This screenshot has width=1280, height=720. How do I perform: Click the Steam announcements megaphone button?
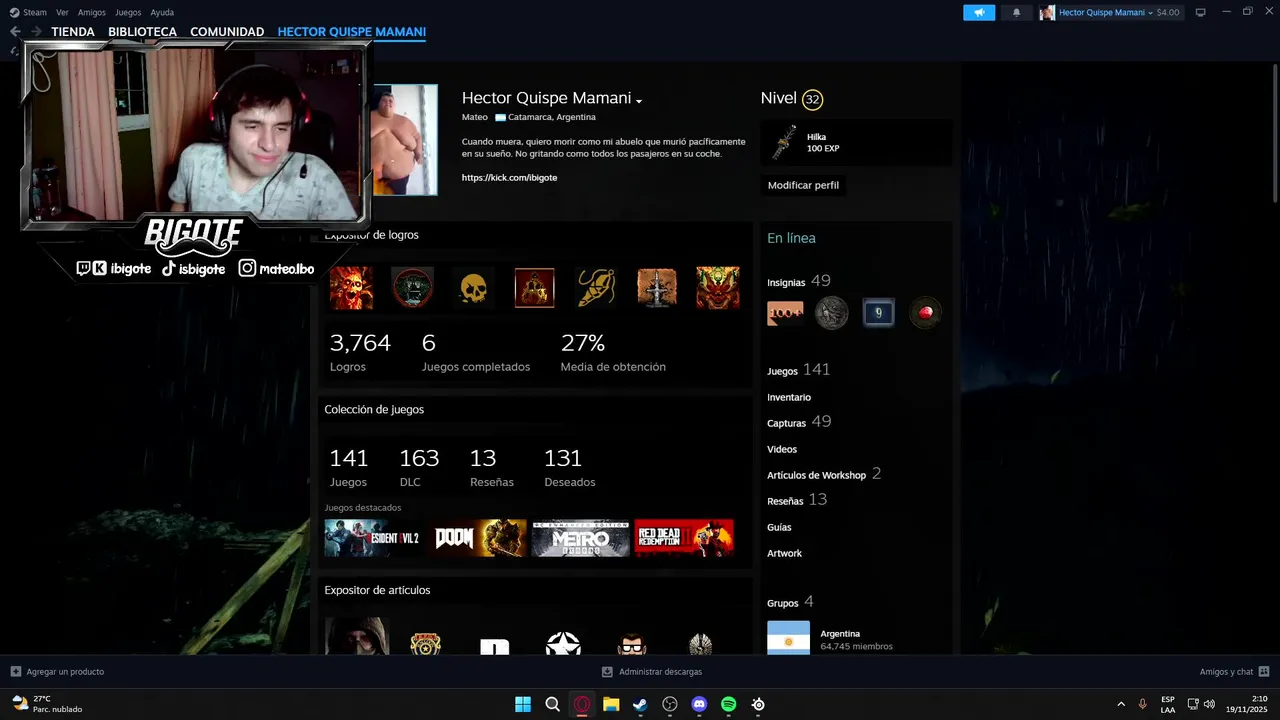[979, 12]
